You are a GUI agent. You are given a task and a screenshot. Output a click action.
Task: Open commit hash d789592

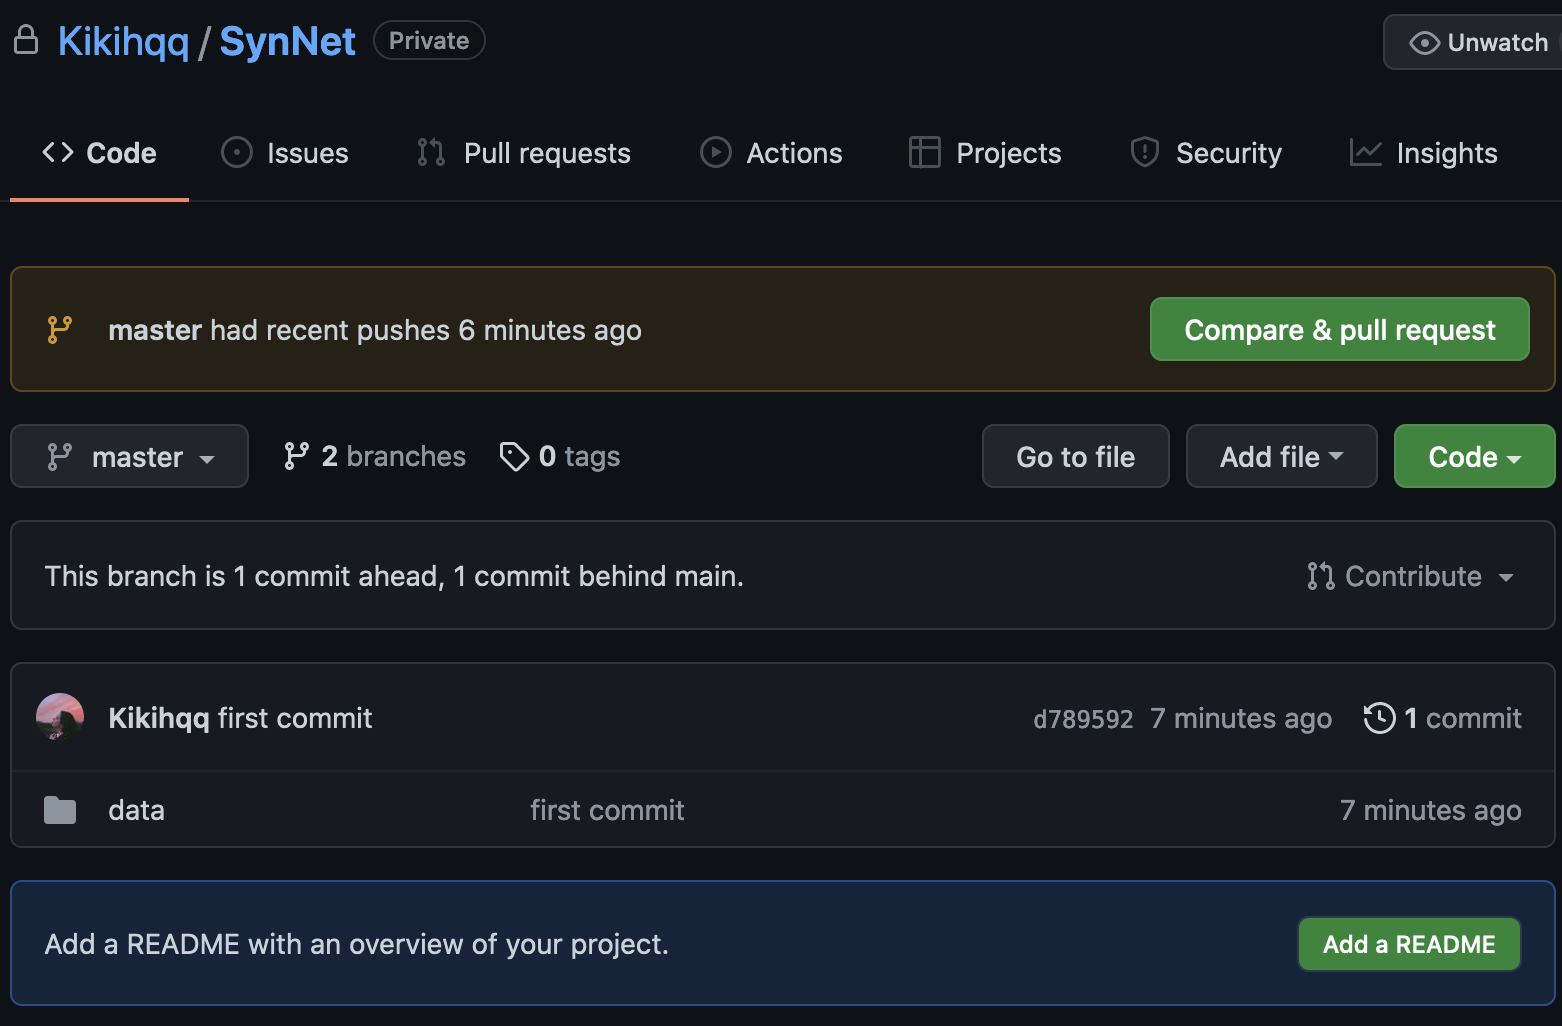(1083, 719)
